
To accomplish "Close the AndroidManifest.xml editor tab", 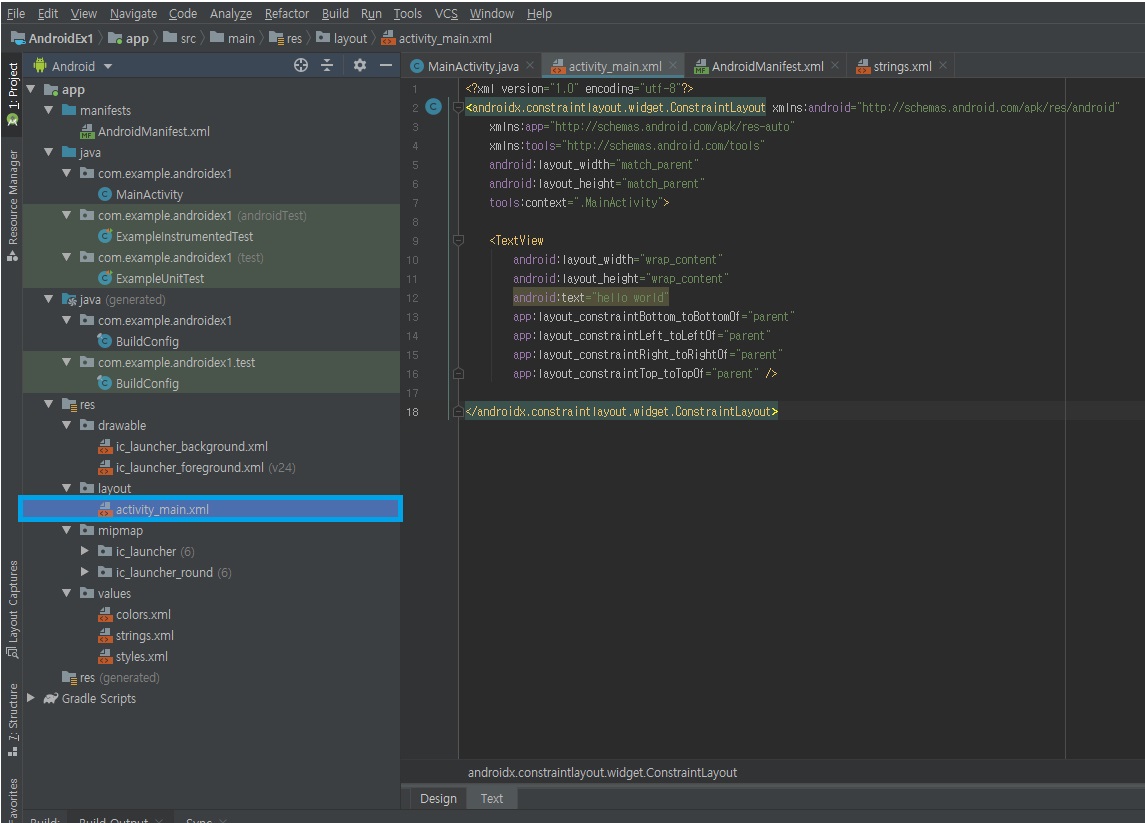I will pyautogui.click(x=835, y=66).
